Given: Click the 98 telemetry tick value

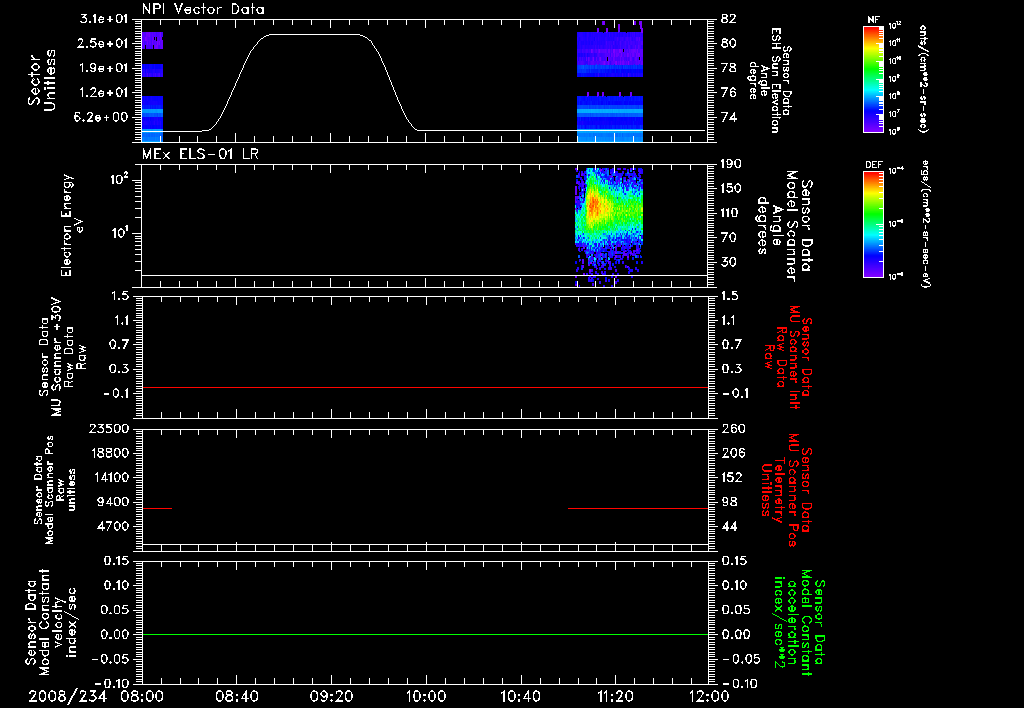Looking at the screenshot, I should 729,502.
